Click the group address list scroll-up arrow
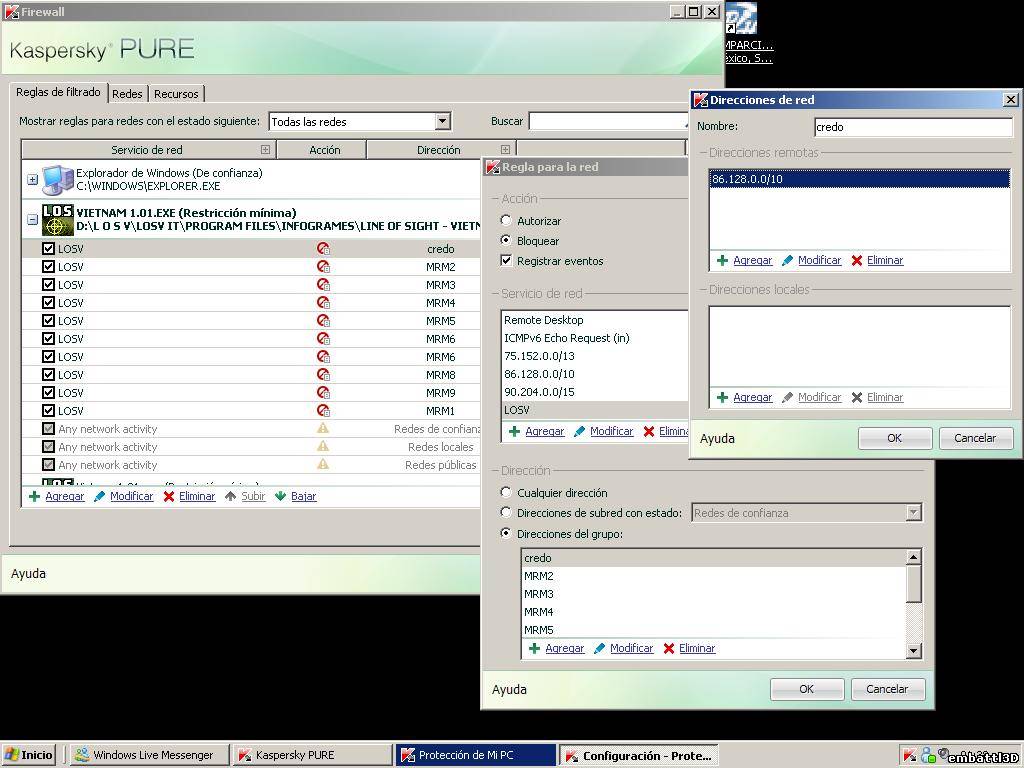The image size is (1024, 768). coord(914,557)
